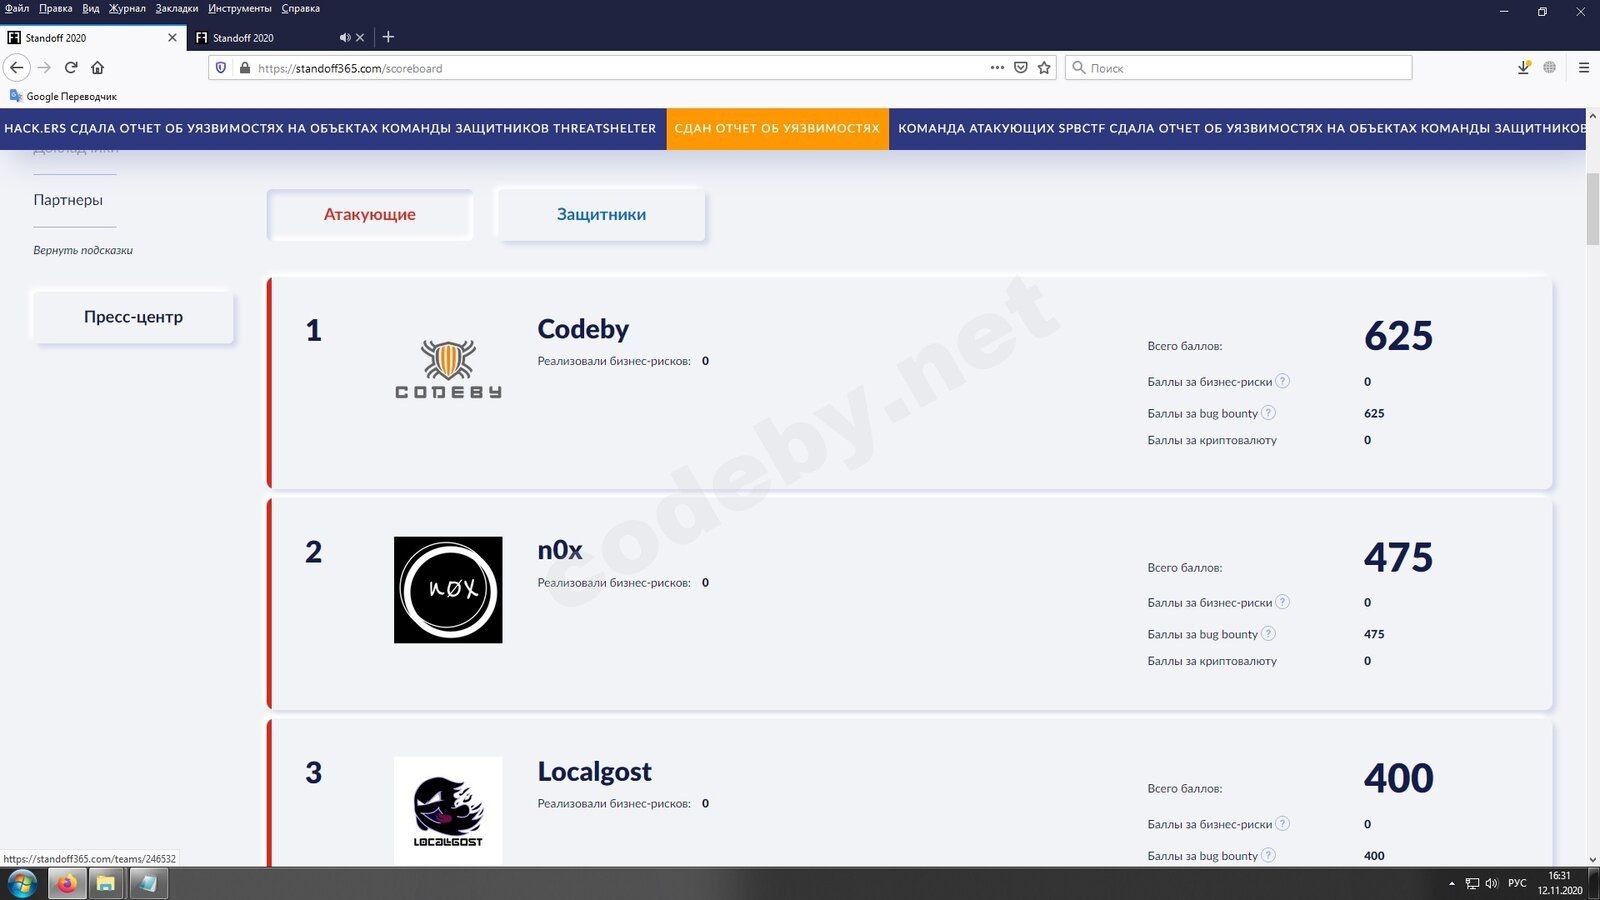
Task: Open the downloads panel
Action: [1523, 68]
